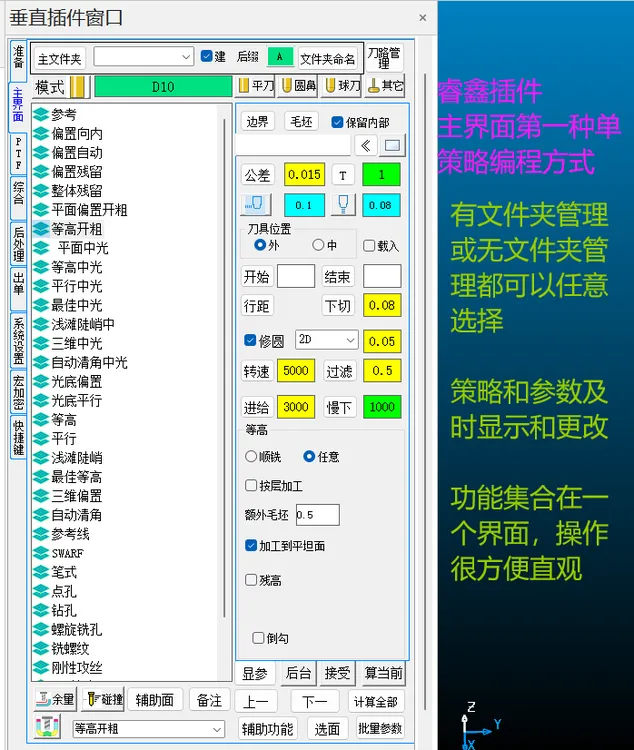Image resolution: width=634 pixels, height=750 pixels.
Task: Toggle the 修圆 checkbox
Action: pyautogui.click(x=250, y=340)
